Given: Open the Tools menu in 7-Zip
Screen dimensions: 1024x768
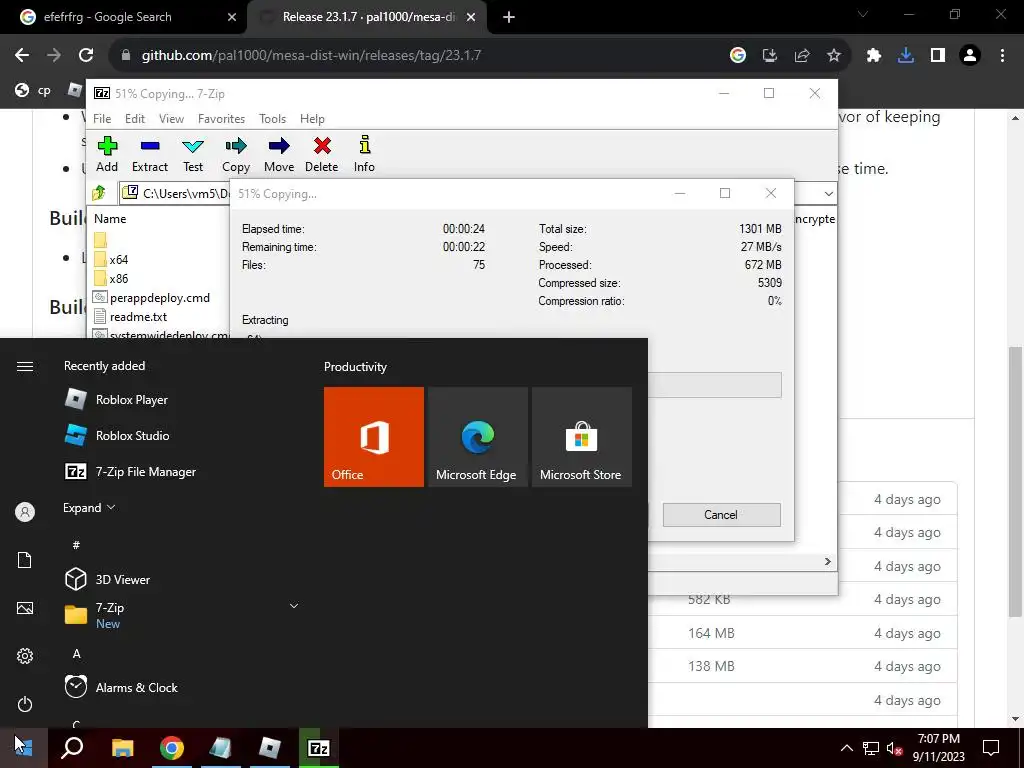Looking at the screenshot, I should point(272,119).
